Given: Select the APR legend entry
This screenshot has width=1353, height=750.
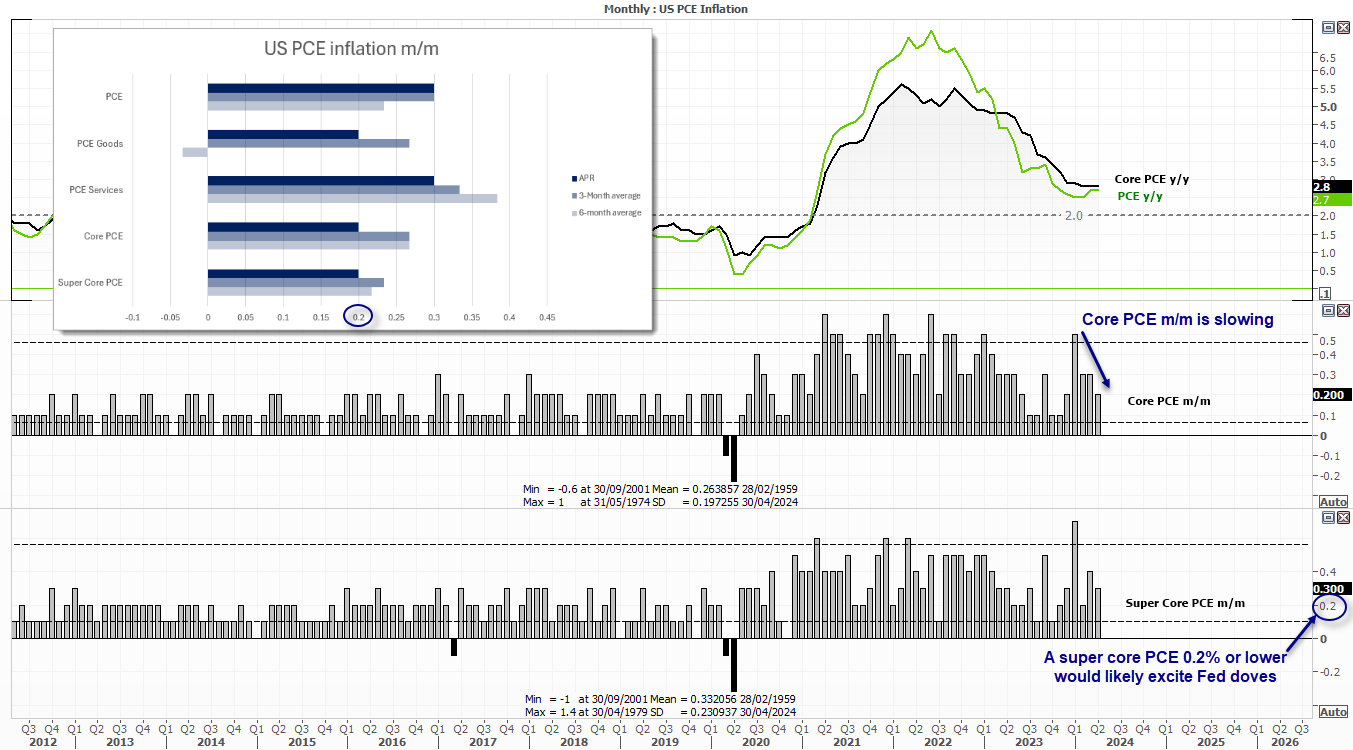Looking at the screenshot, I should [x=586, y=178].
